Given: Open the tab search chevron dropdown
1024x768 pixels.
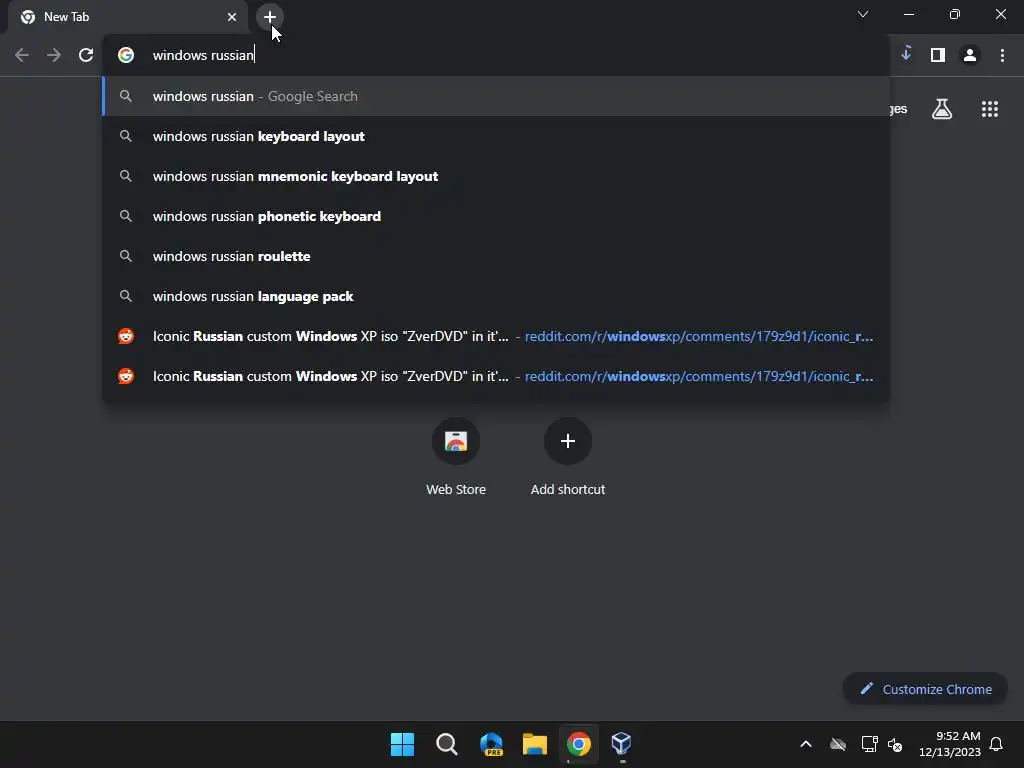Looking at the screenshot, I should [863, 14].
